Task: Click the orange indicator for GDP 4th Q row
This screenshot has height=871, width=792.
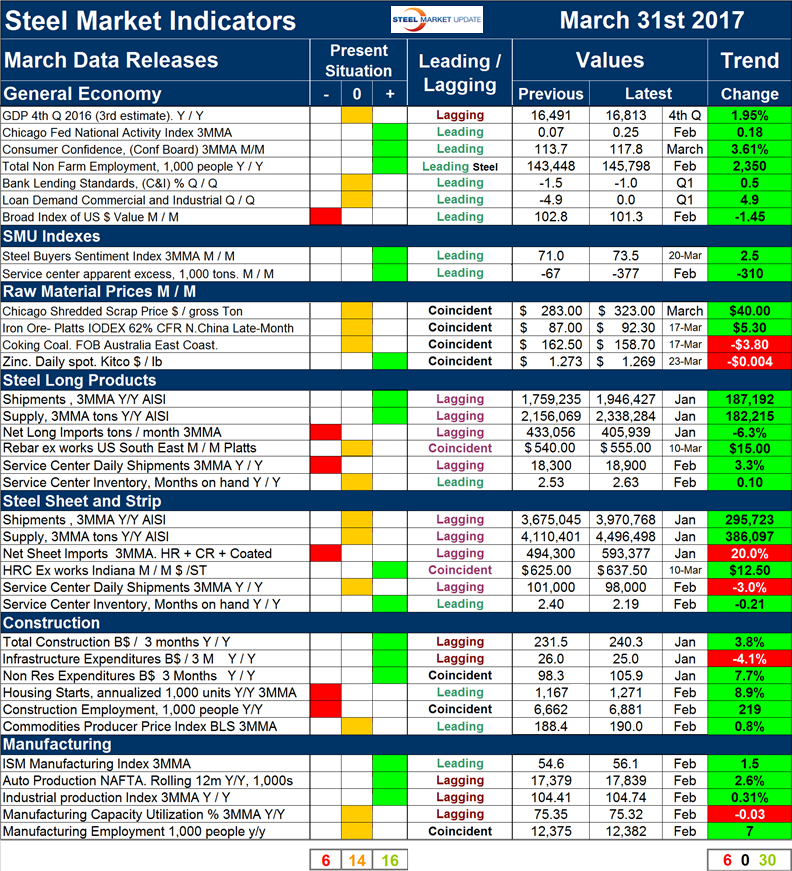Action: pyautogui.click(x=356, y=115)
